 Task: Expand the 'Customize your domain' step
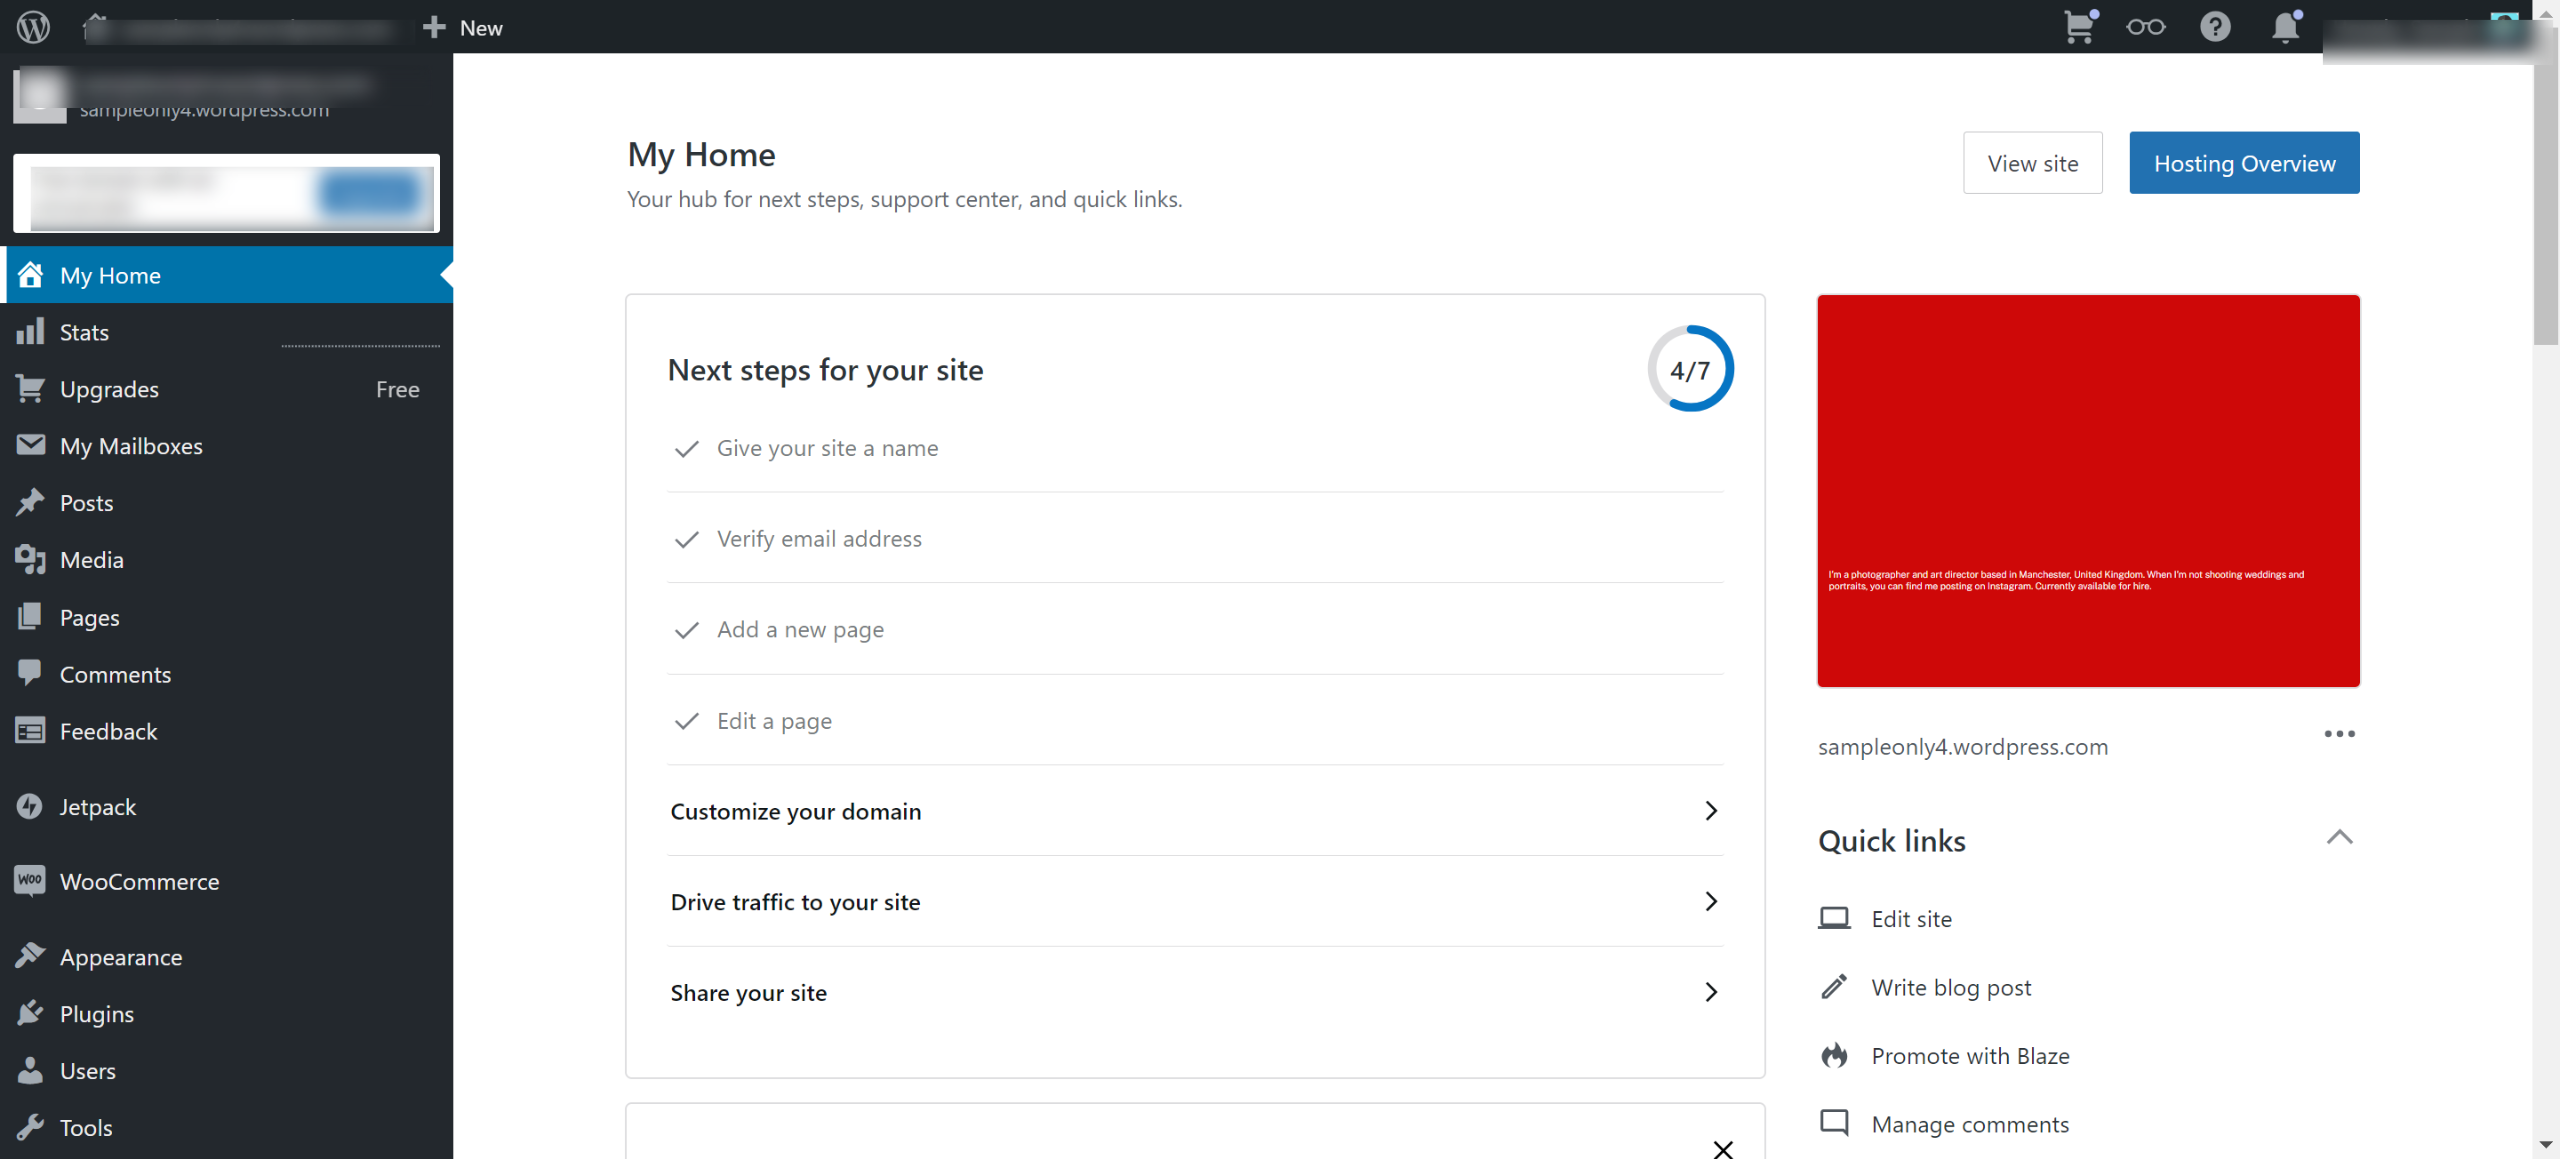[x=1711, y=811]
